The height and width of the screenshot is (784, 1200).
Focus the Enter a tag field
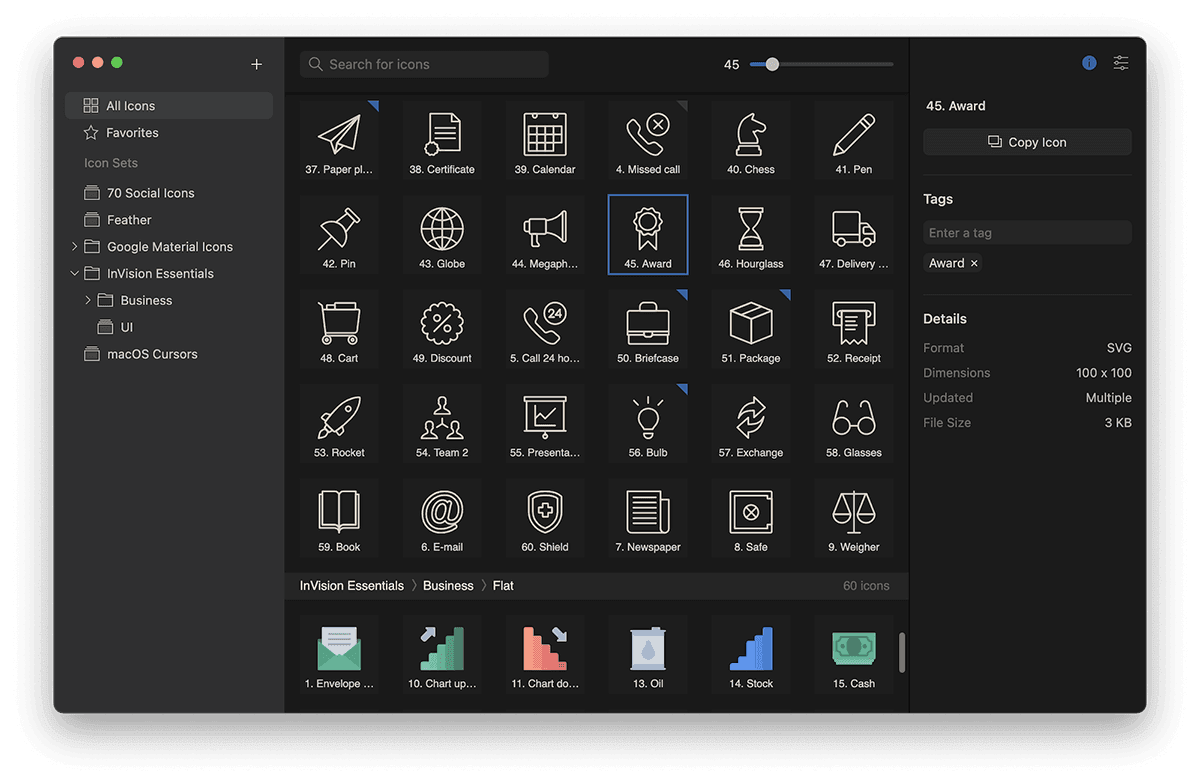tap(1027, 233)
